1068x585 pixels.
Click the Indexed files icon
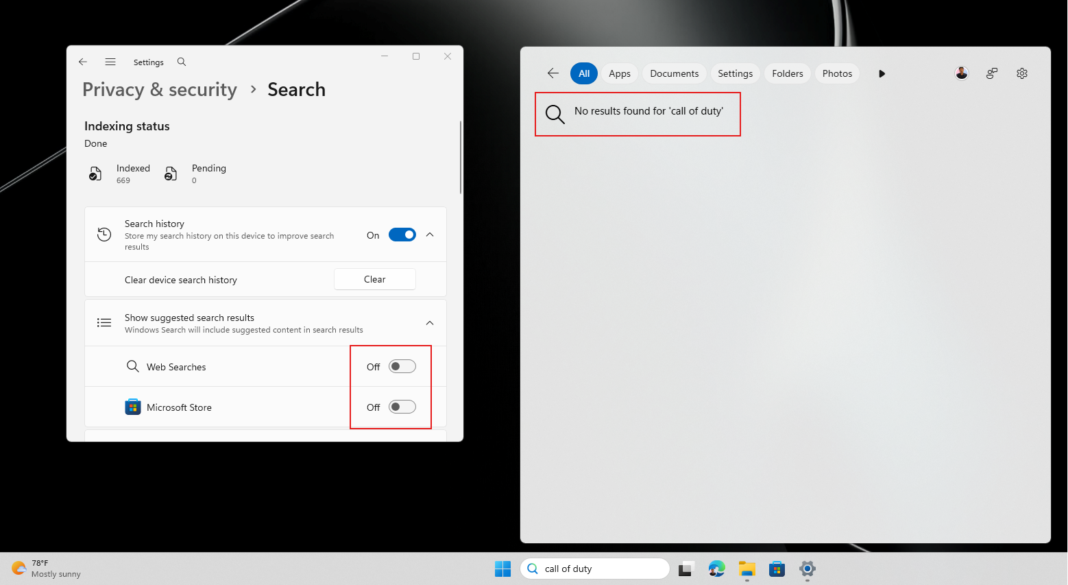click(95, 174)
